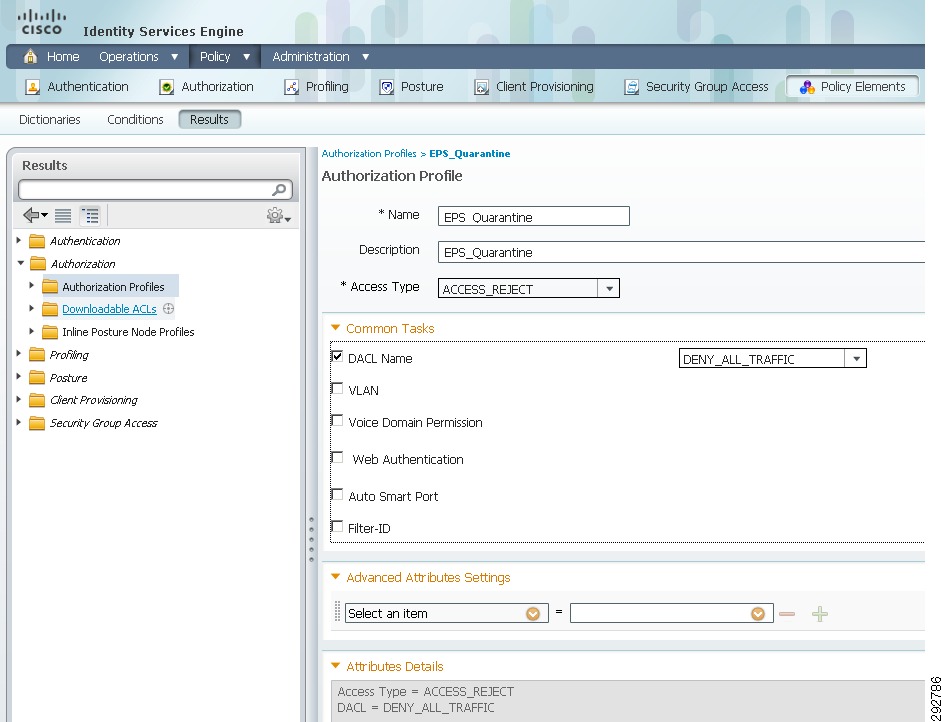This screenshot has width=941, height=722.
Task: Expand the Downloadable ACLs tree arrow
Action: pos(32,308)
